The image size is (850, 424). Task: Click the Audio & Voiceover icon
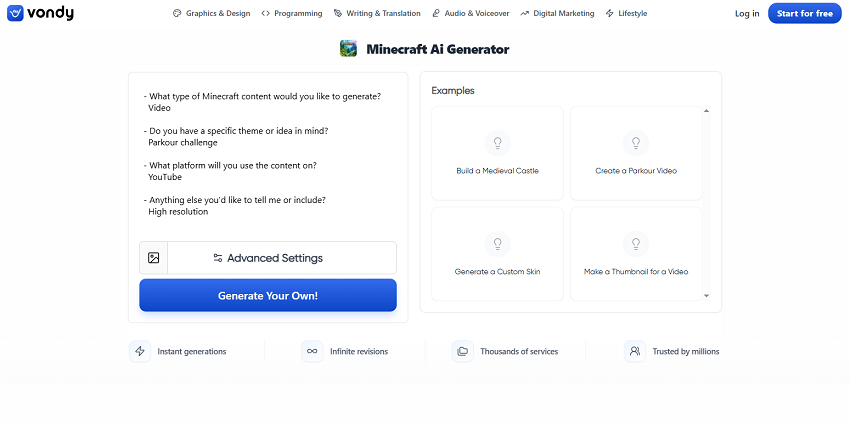pyautogui.click(x=436, y=14)
